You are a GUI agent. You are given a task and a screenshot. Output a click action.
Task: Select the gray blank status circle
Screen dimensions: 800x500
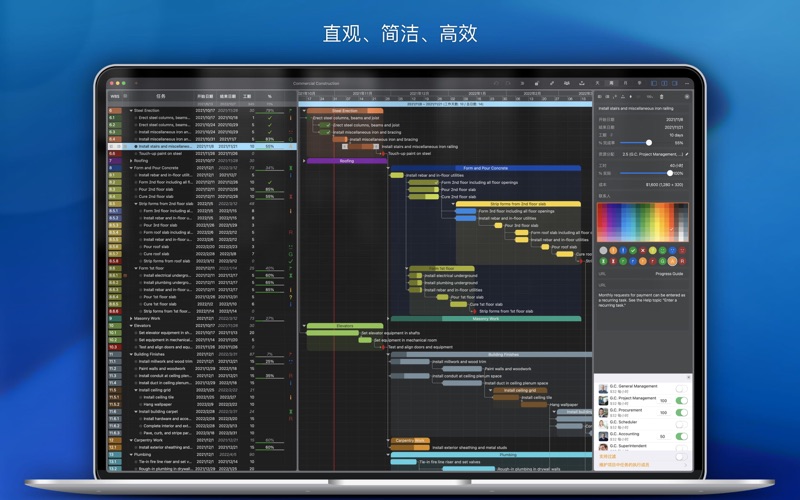(604, 251)
